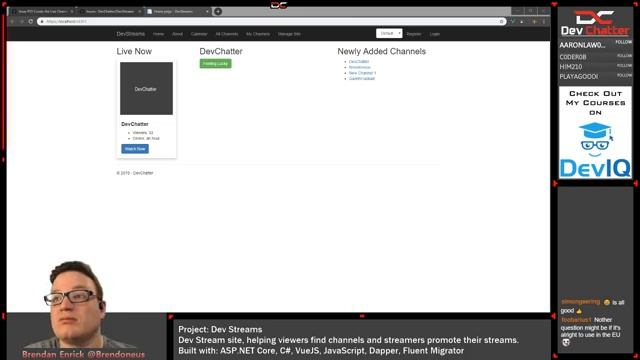The width and height of the screenshot is (640, 360).
Task: Open the Calendar nav item
Action: (199, 34)
